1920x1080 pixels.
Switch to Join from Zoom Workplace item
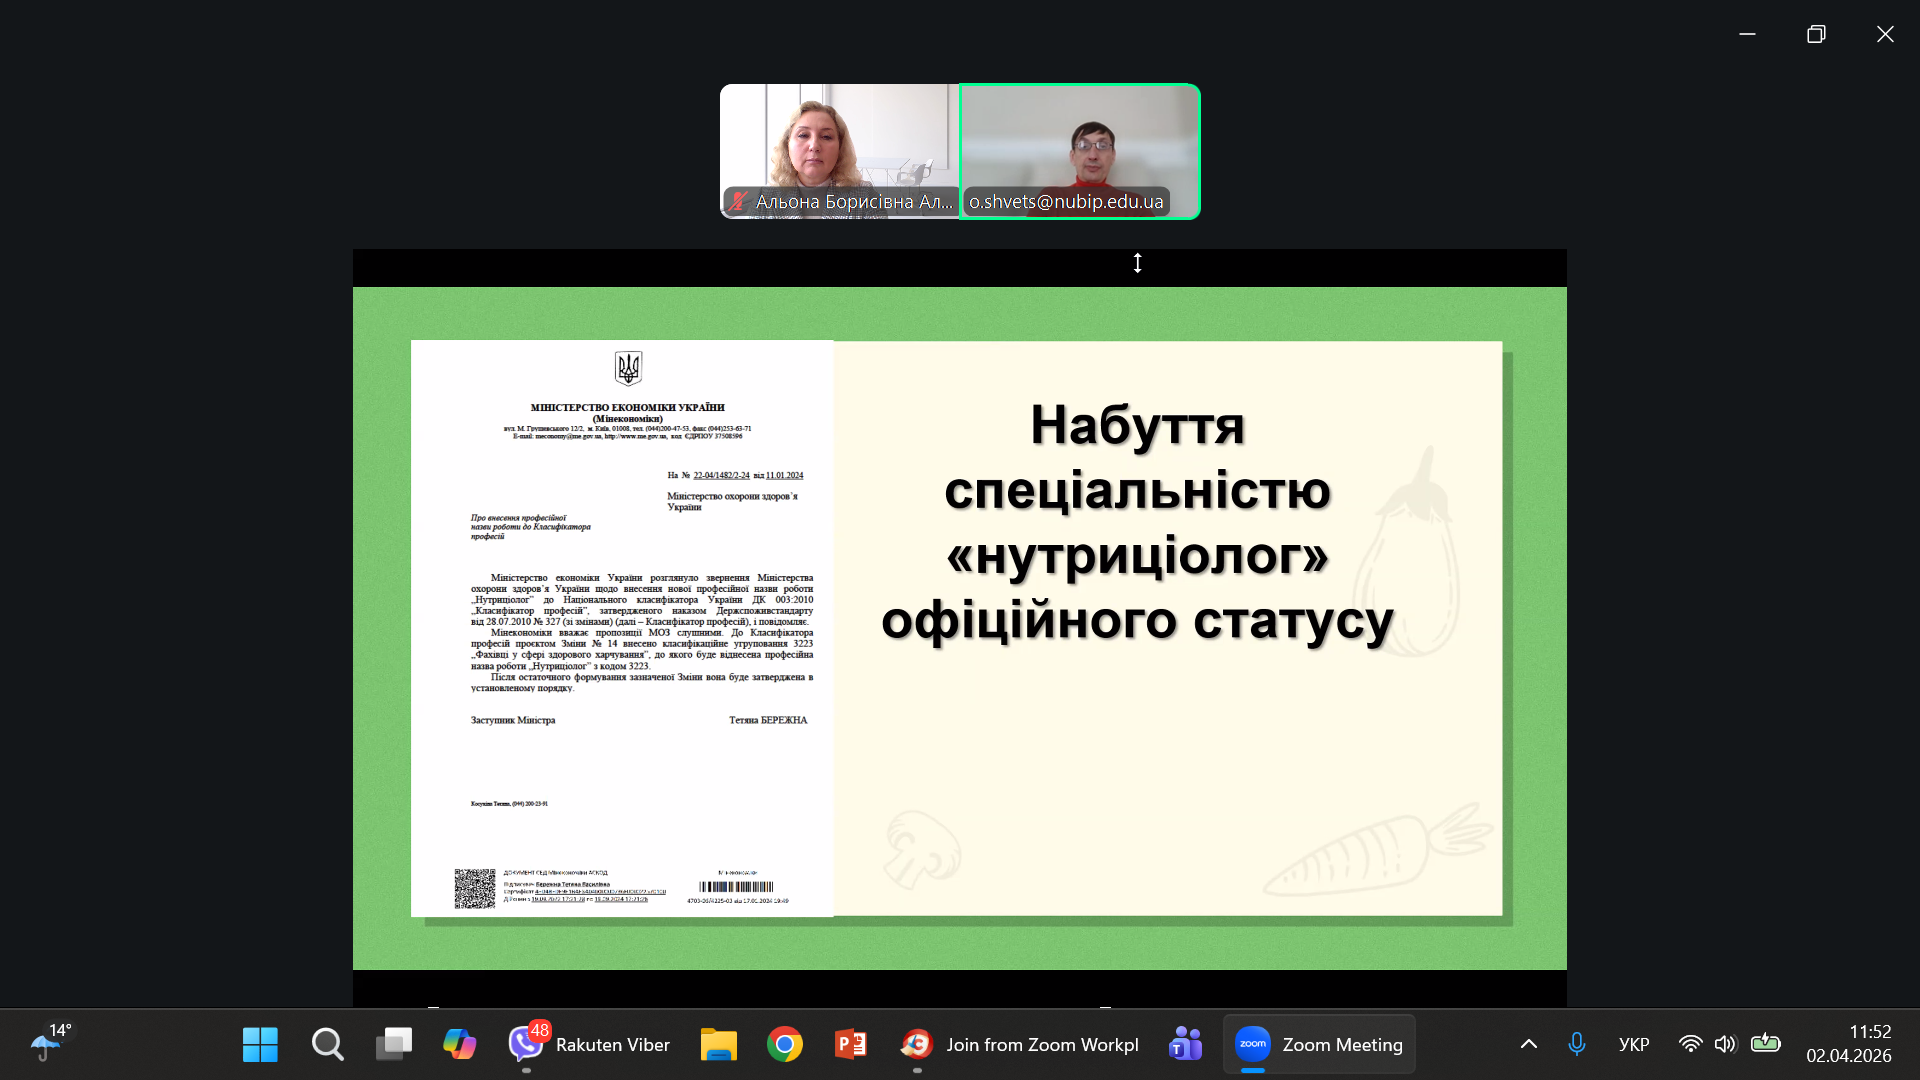coord(1020,1044)
